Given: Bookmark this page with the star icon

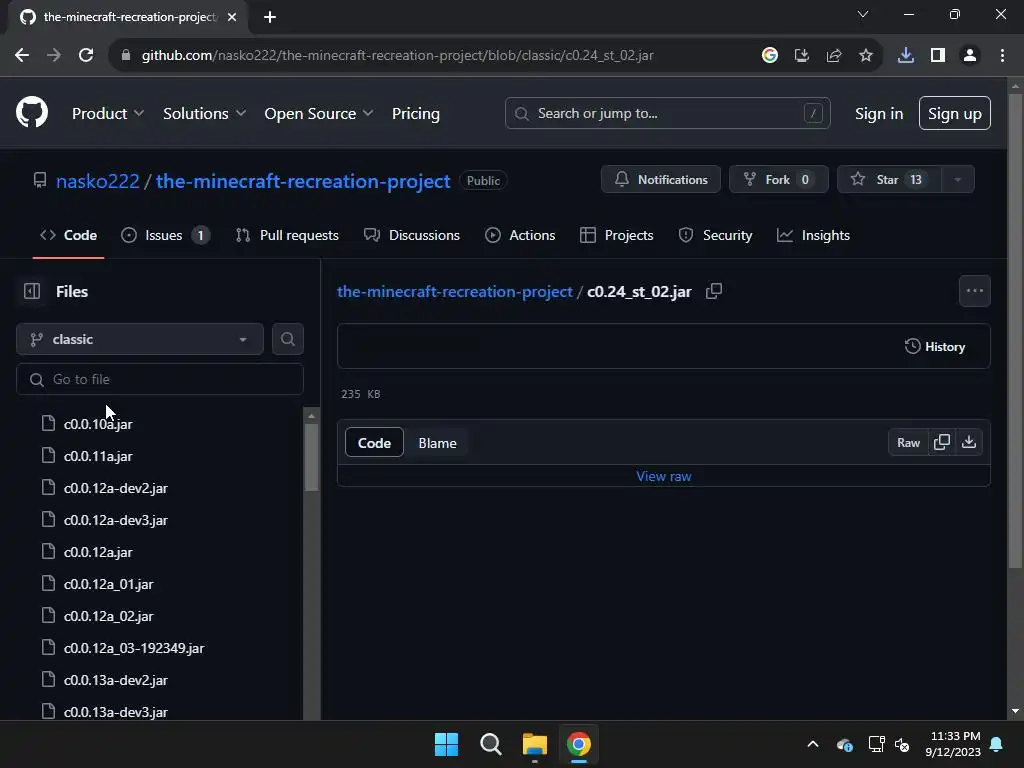Looking at the screenshot, I should [866, 56].
